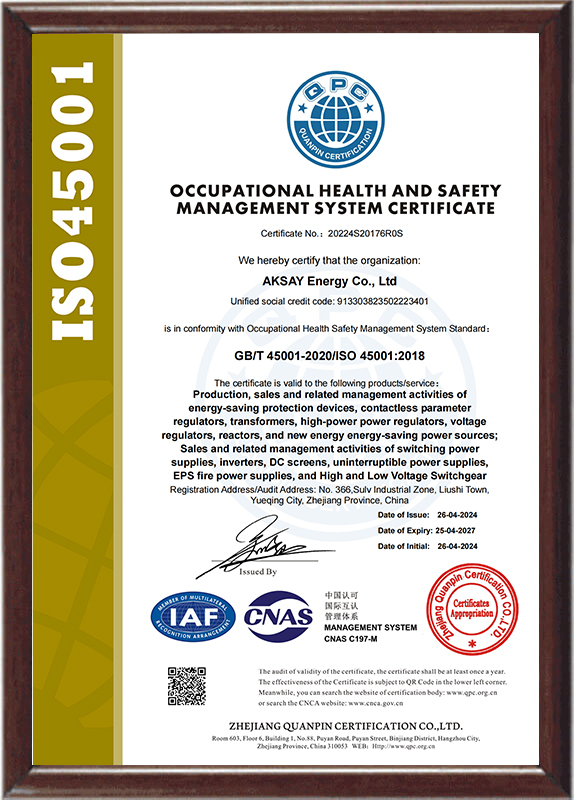Screen dimensions: 574x800
Task: Click the Registration Address/Audit Address line
Action: coord(330,490)
